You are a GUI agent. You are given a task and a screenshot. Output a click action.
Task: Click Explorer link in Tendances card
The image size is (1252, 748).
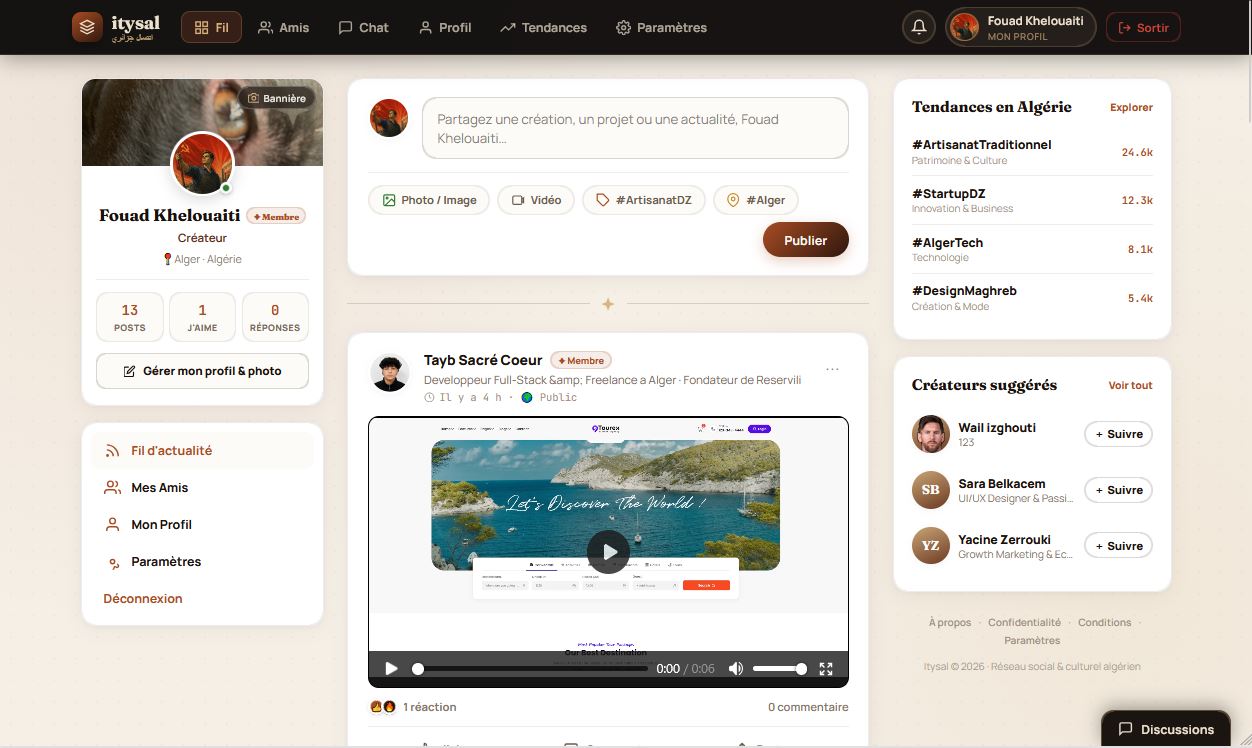pyautogui.click(x=1131, y=107)
